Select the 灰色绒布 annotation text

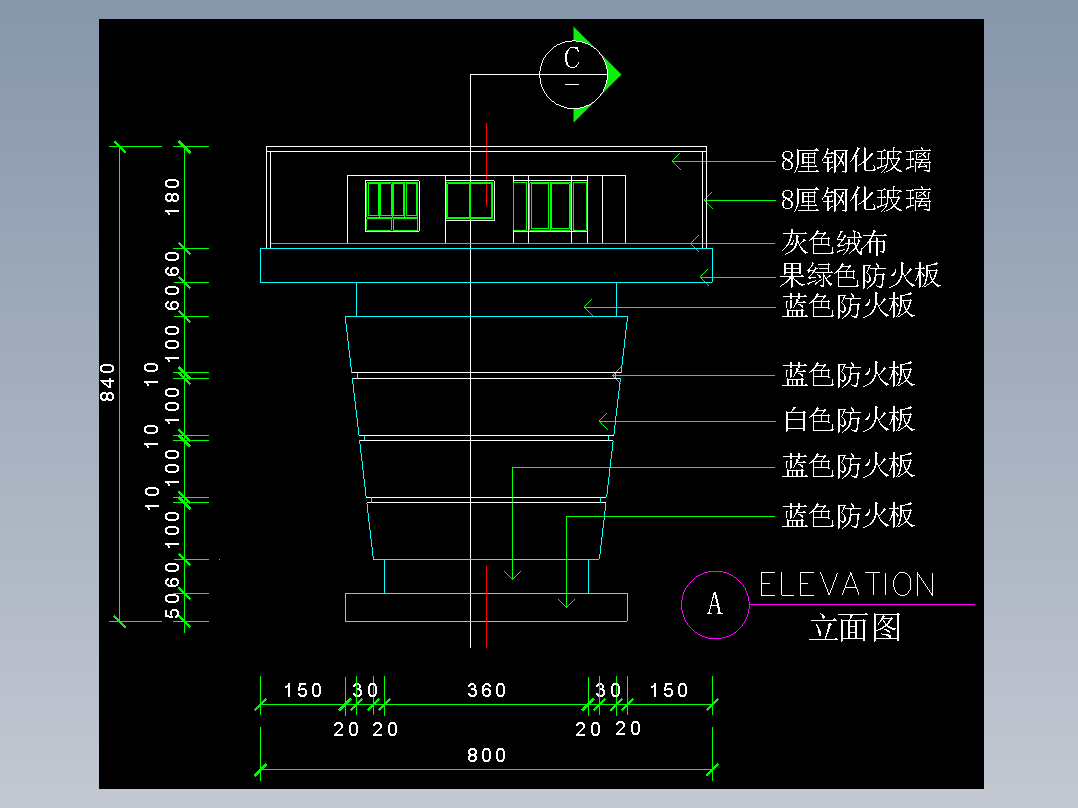834,243
